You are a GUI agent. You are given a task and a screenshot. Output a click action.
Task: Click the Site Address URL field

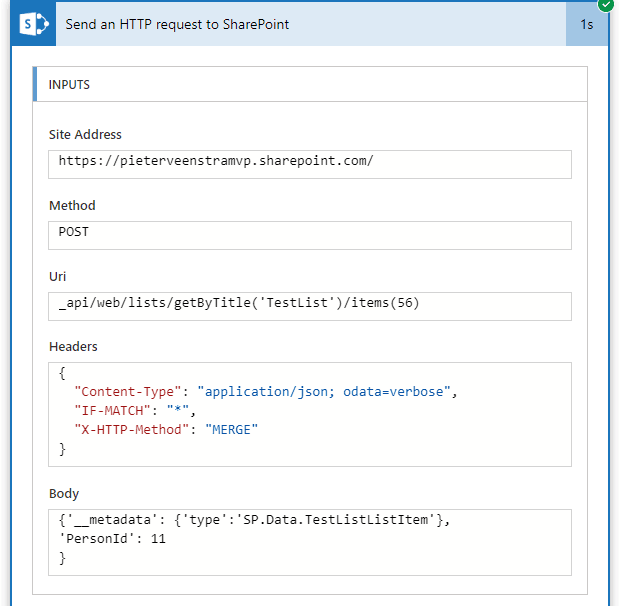310,164
